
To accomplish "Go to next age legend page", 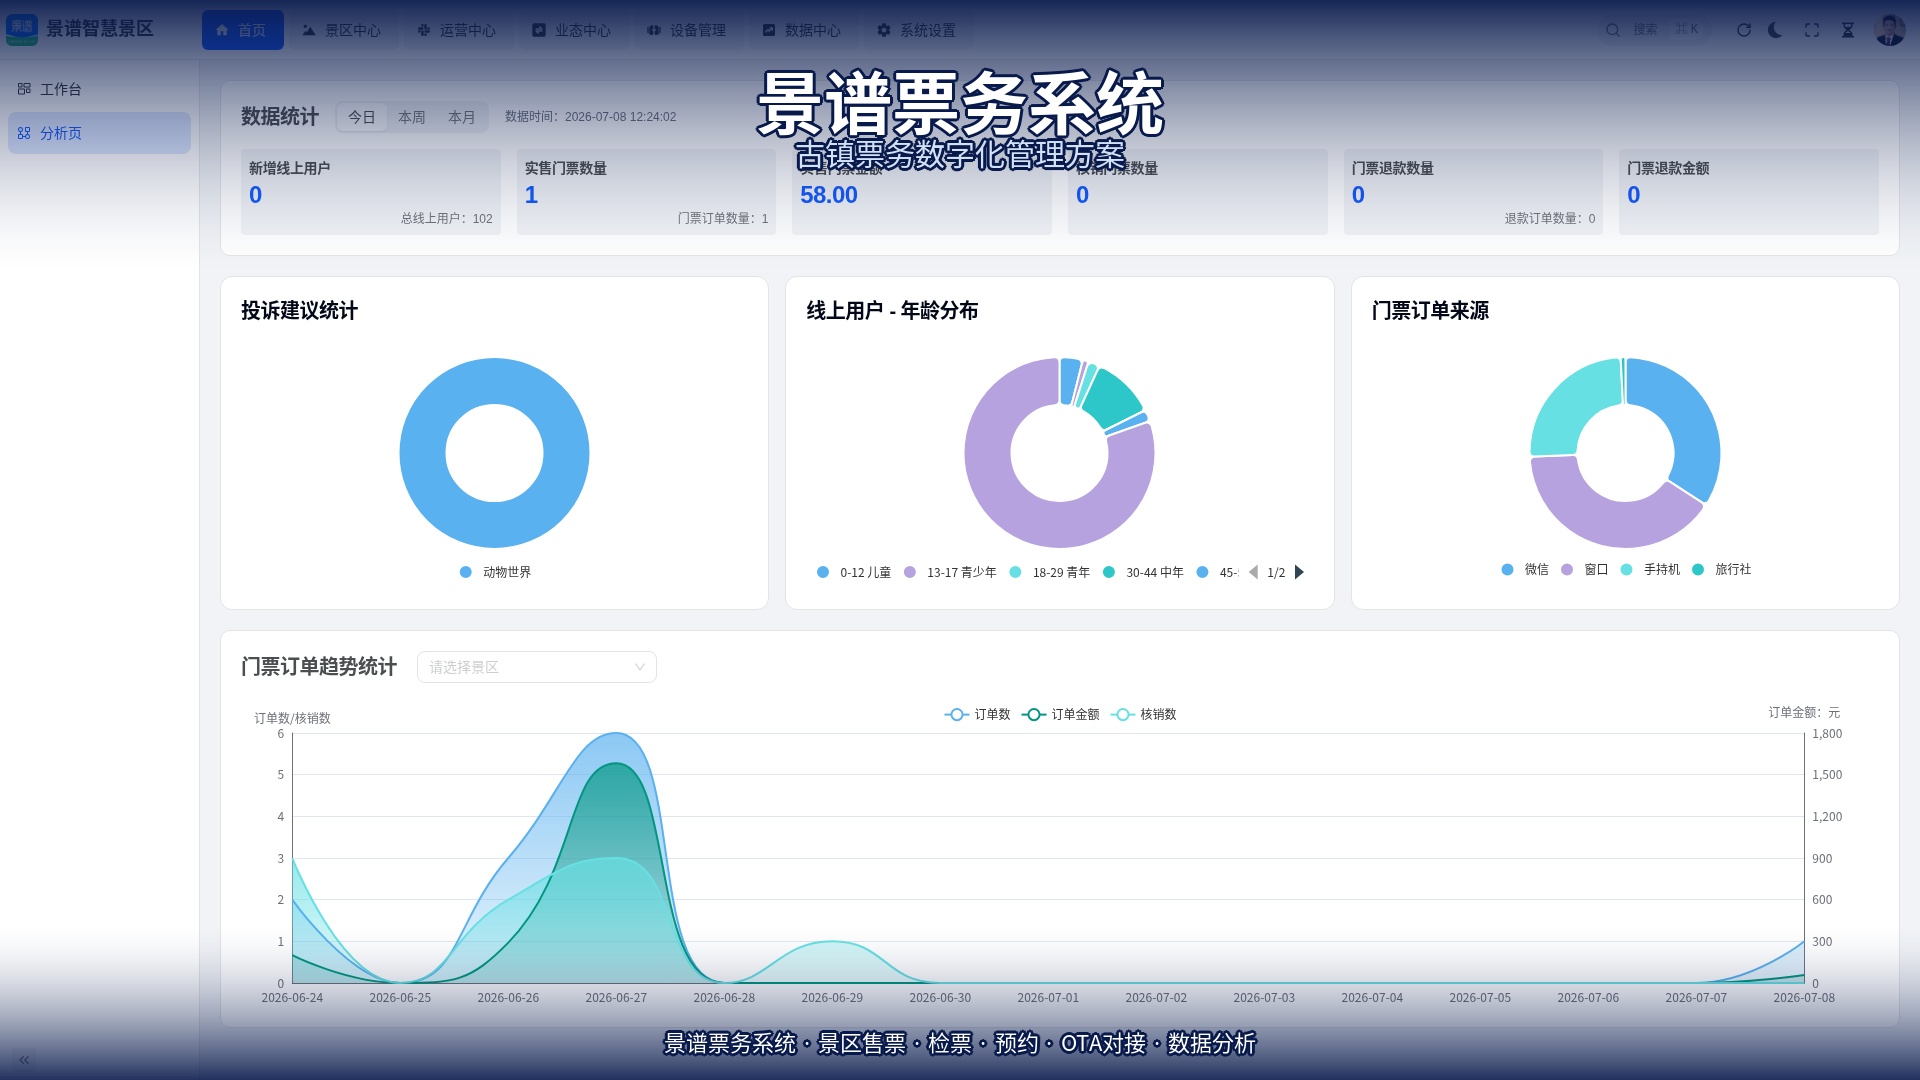I will point(1299,572).
